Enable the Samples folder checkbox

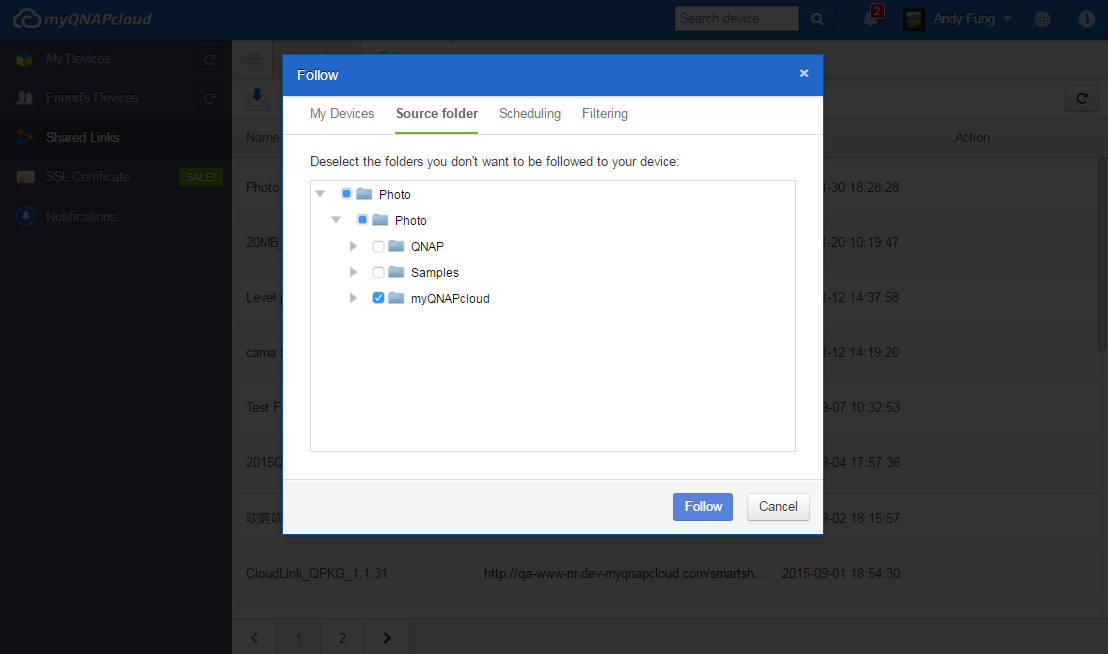[x=378, y=272]
